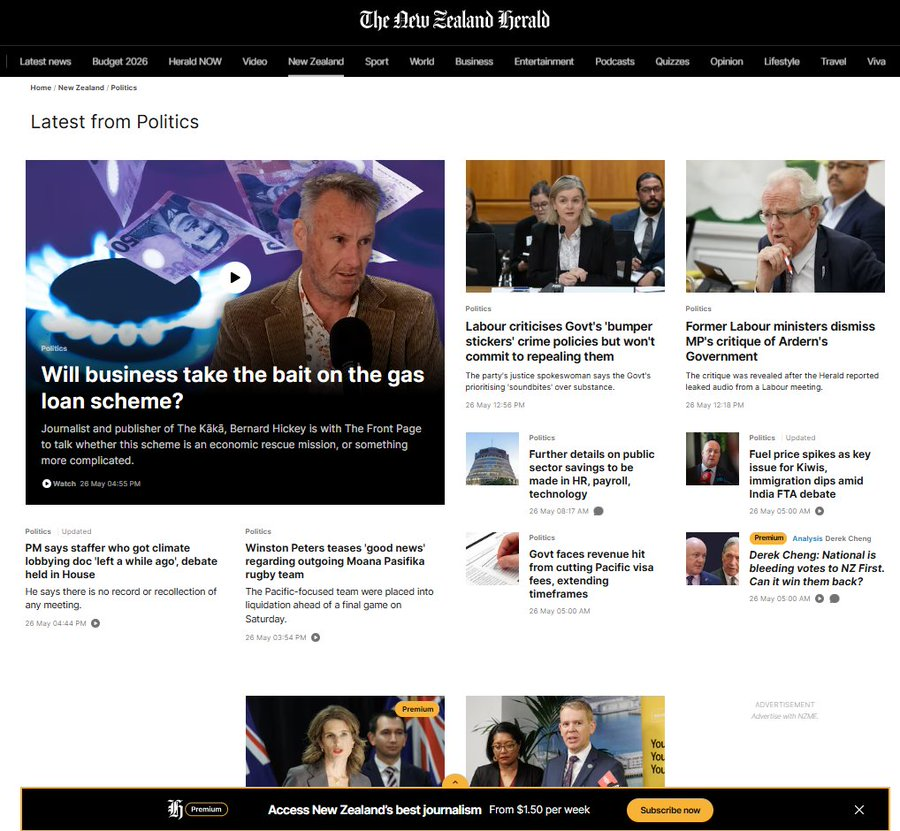Screen dimensions: 900x831
Task: Open 'Will business take the bait' headline
Action: [232, 387]
